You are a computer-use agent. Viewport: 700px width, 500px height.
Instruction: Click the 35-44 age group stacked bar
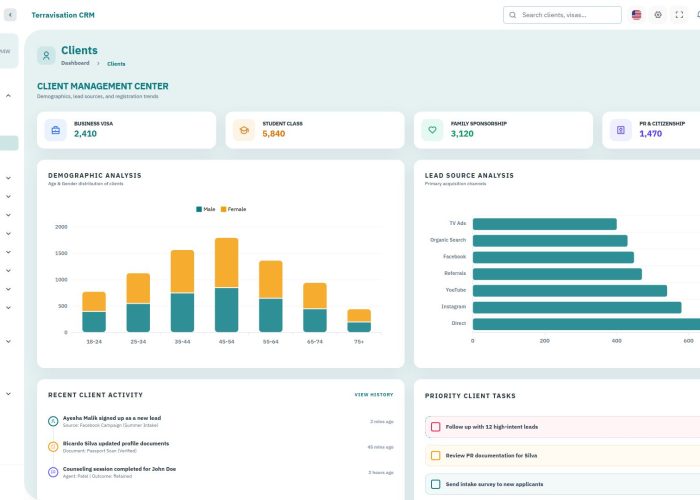(x=182, y=291)
